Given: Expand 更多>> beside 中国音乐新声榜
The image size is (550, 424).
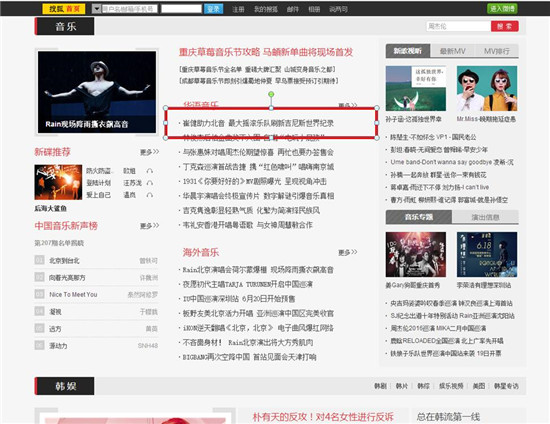Looking at the screenshot, I should pos(150,226).
